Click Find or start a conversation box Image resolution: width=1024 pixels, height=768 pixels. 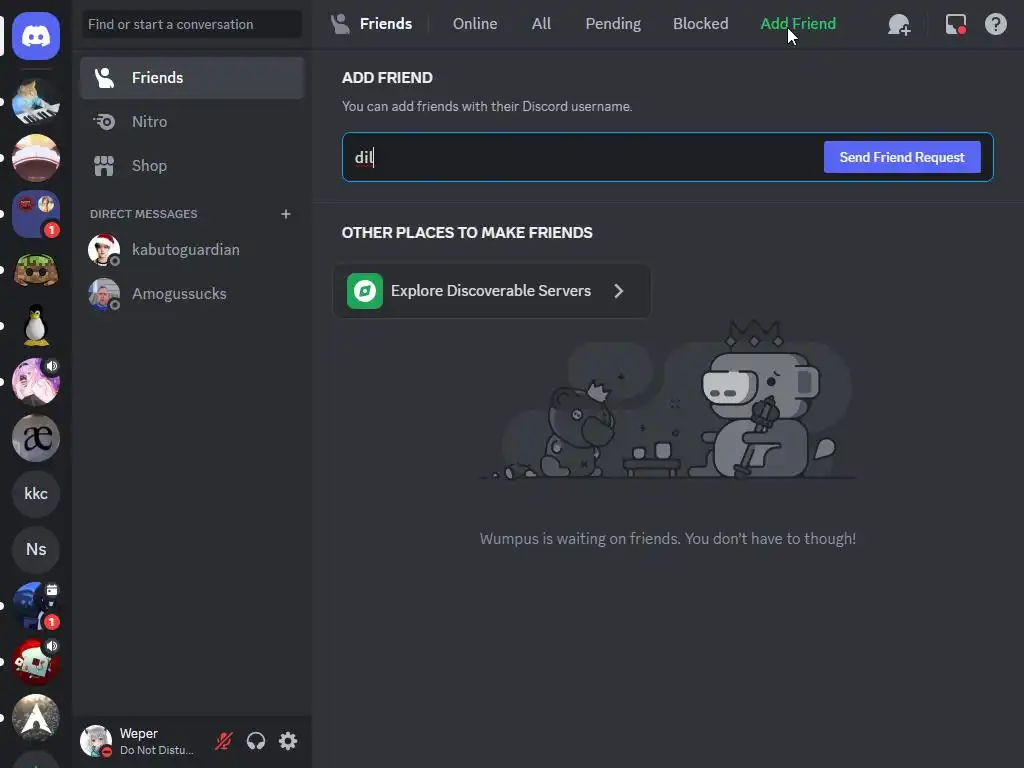tap(192, 24)
